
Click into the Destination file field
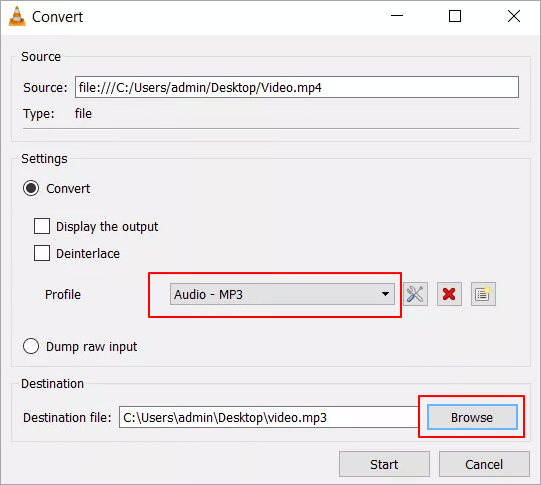[268, 417]
